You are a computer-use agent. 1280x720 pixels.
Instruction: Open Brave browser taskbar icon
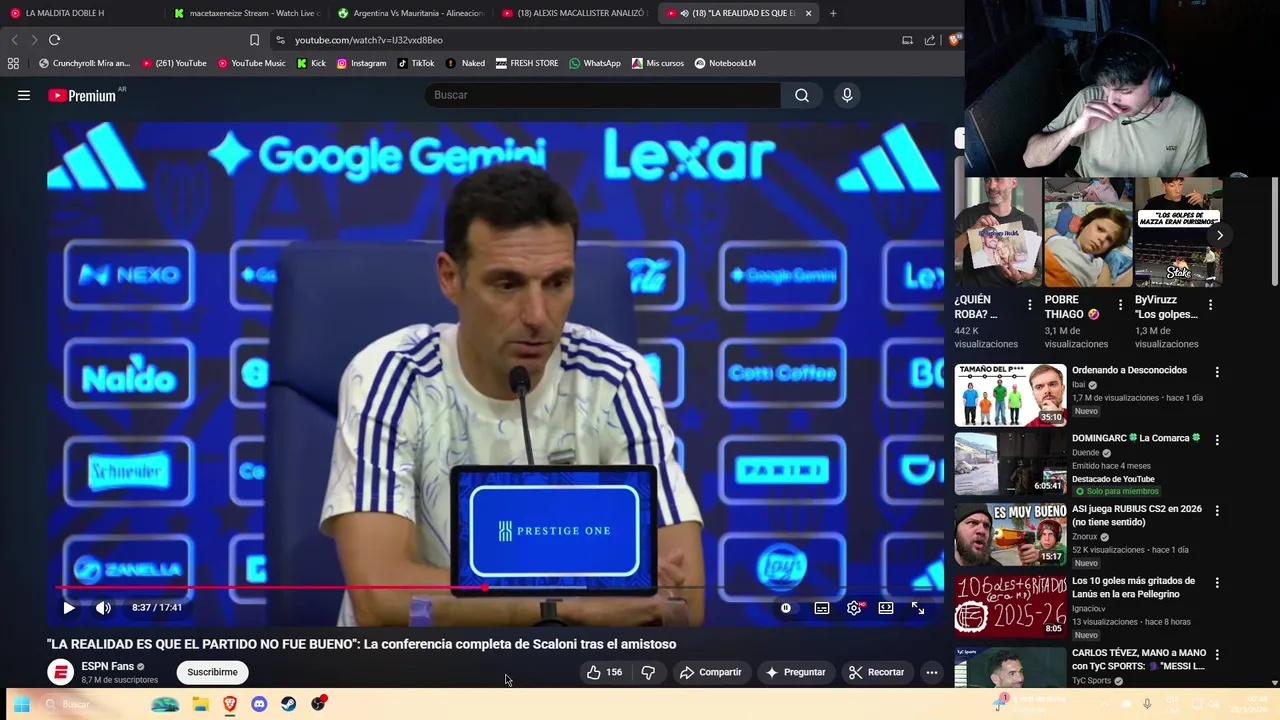coord(230,704)
